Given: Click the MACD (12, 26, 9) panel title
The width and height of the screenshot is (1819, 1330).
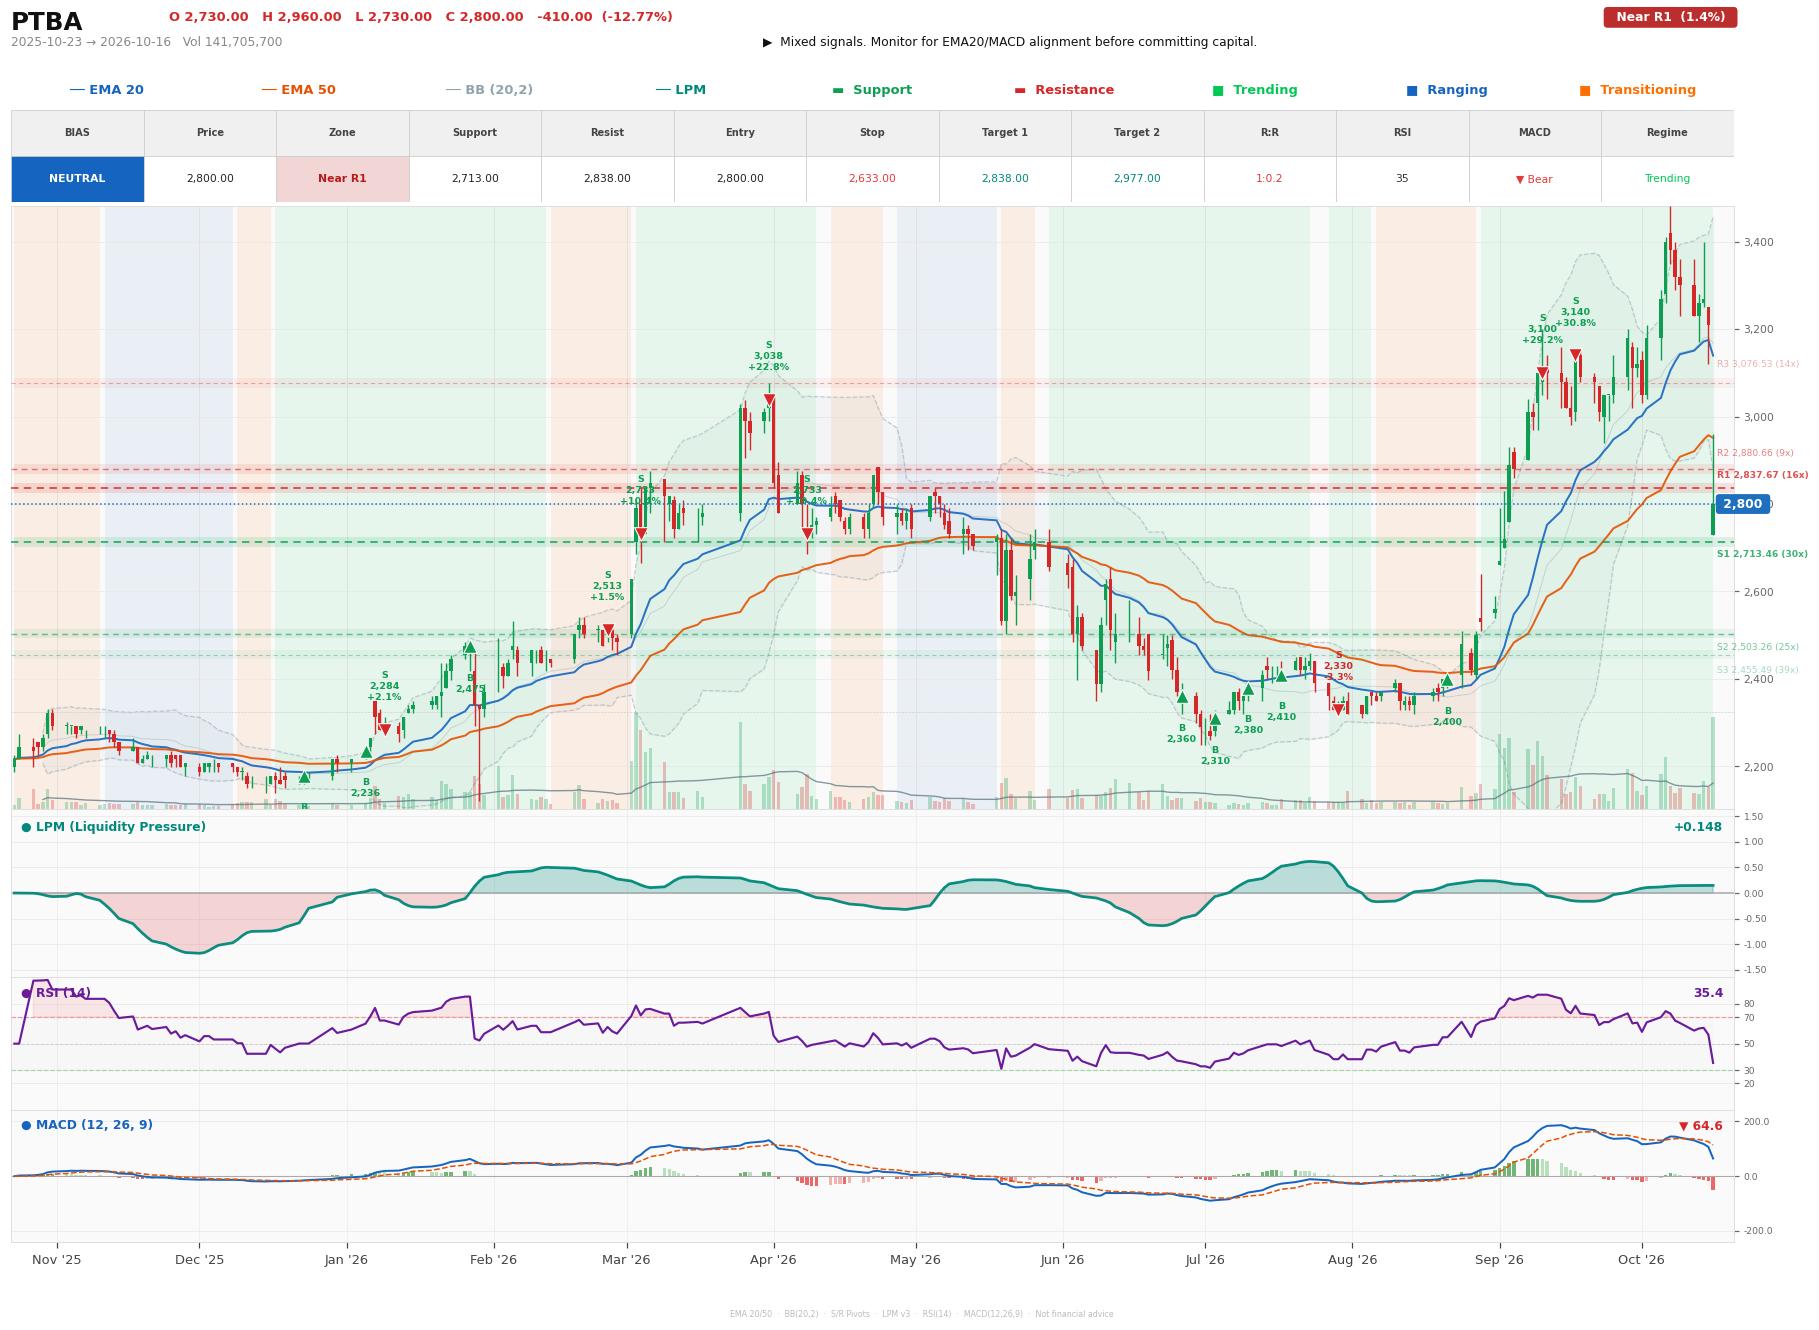Looking at the screenshot, I should click(x=87, y=1125).
